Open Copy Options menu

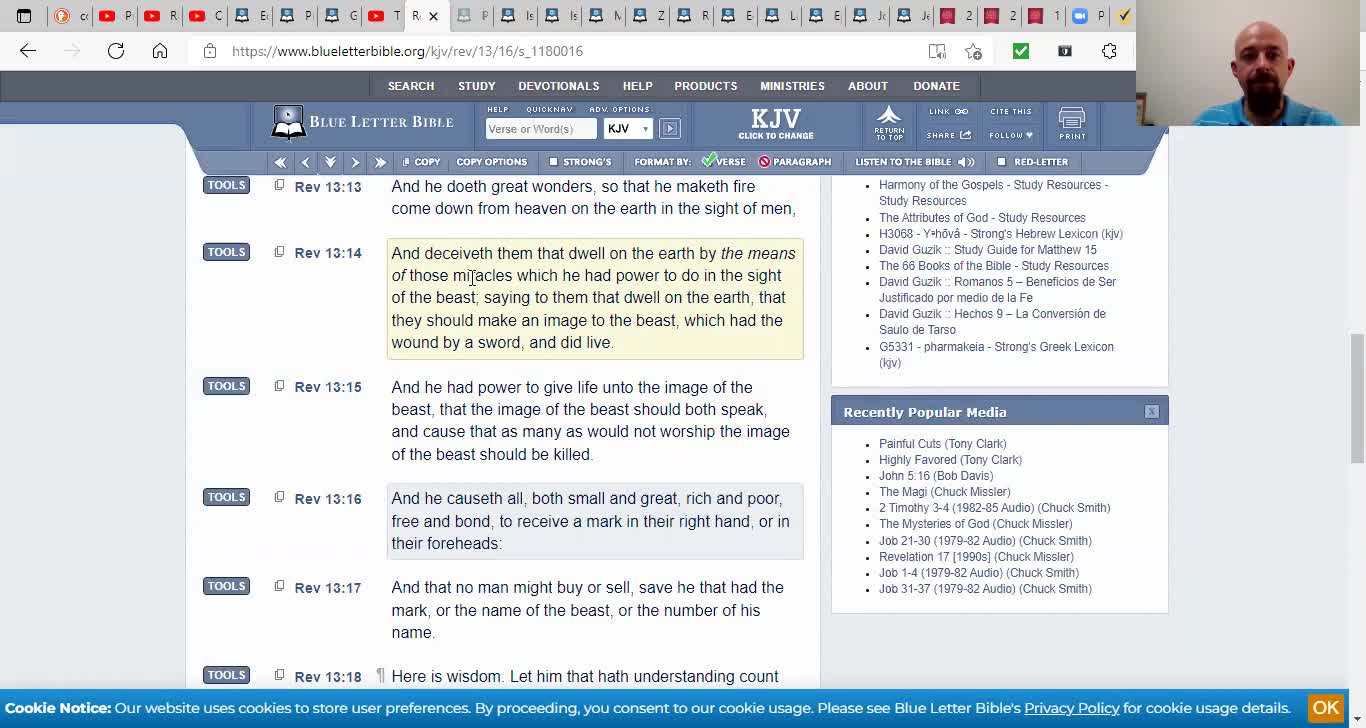(491, 162)
